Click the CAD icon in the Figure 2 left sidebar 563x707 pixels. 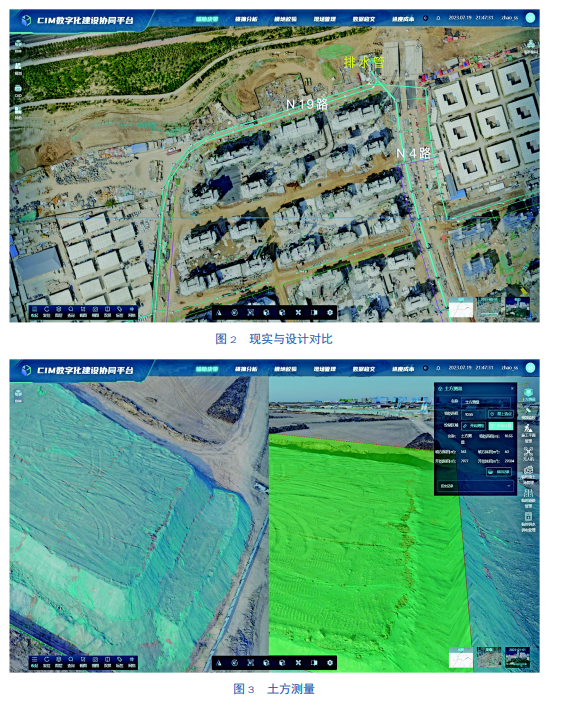click(18, 88)
